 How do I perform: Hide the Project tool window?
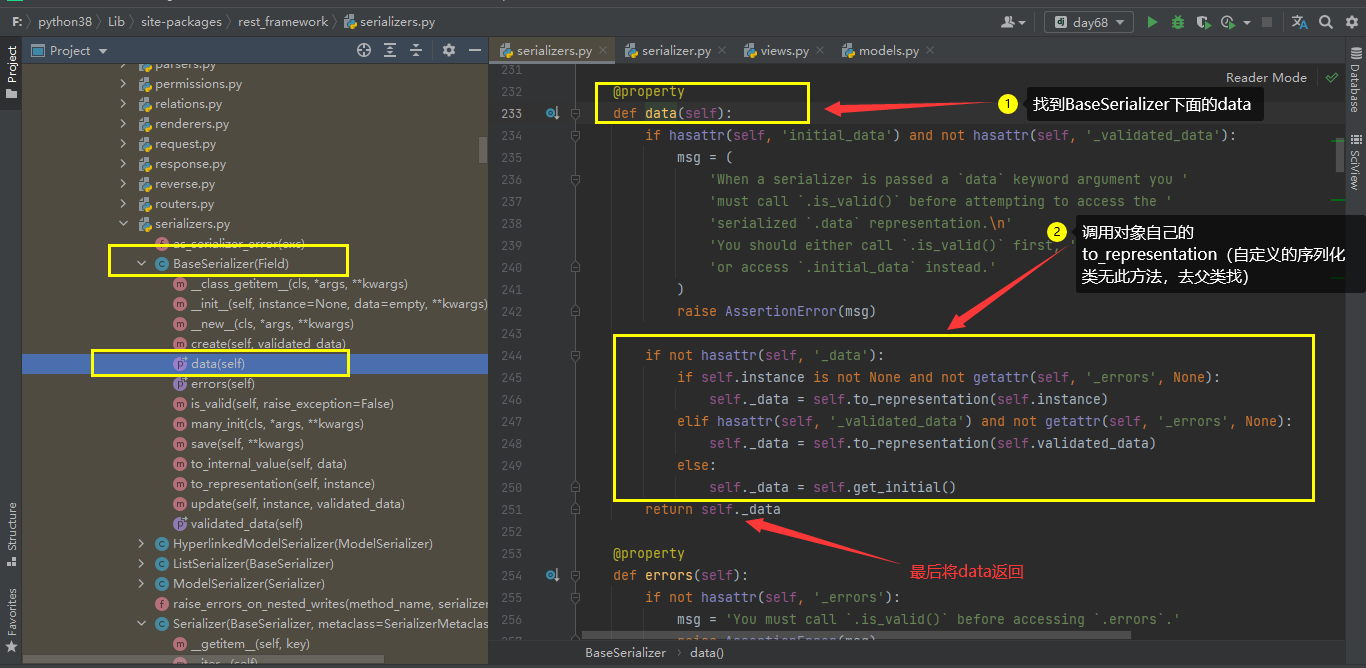pos(473,50)
